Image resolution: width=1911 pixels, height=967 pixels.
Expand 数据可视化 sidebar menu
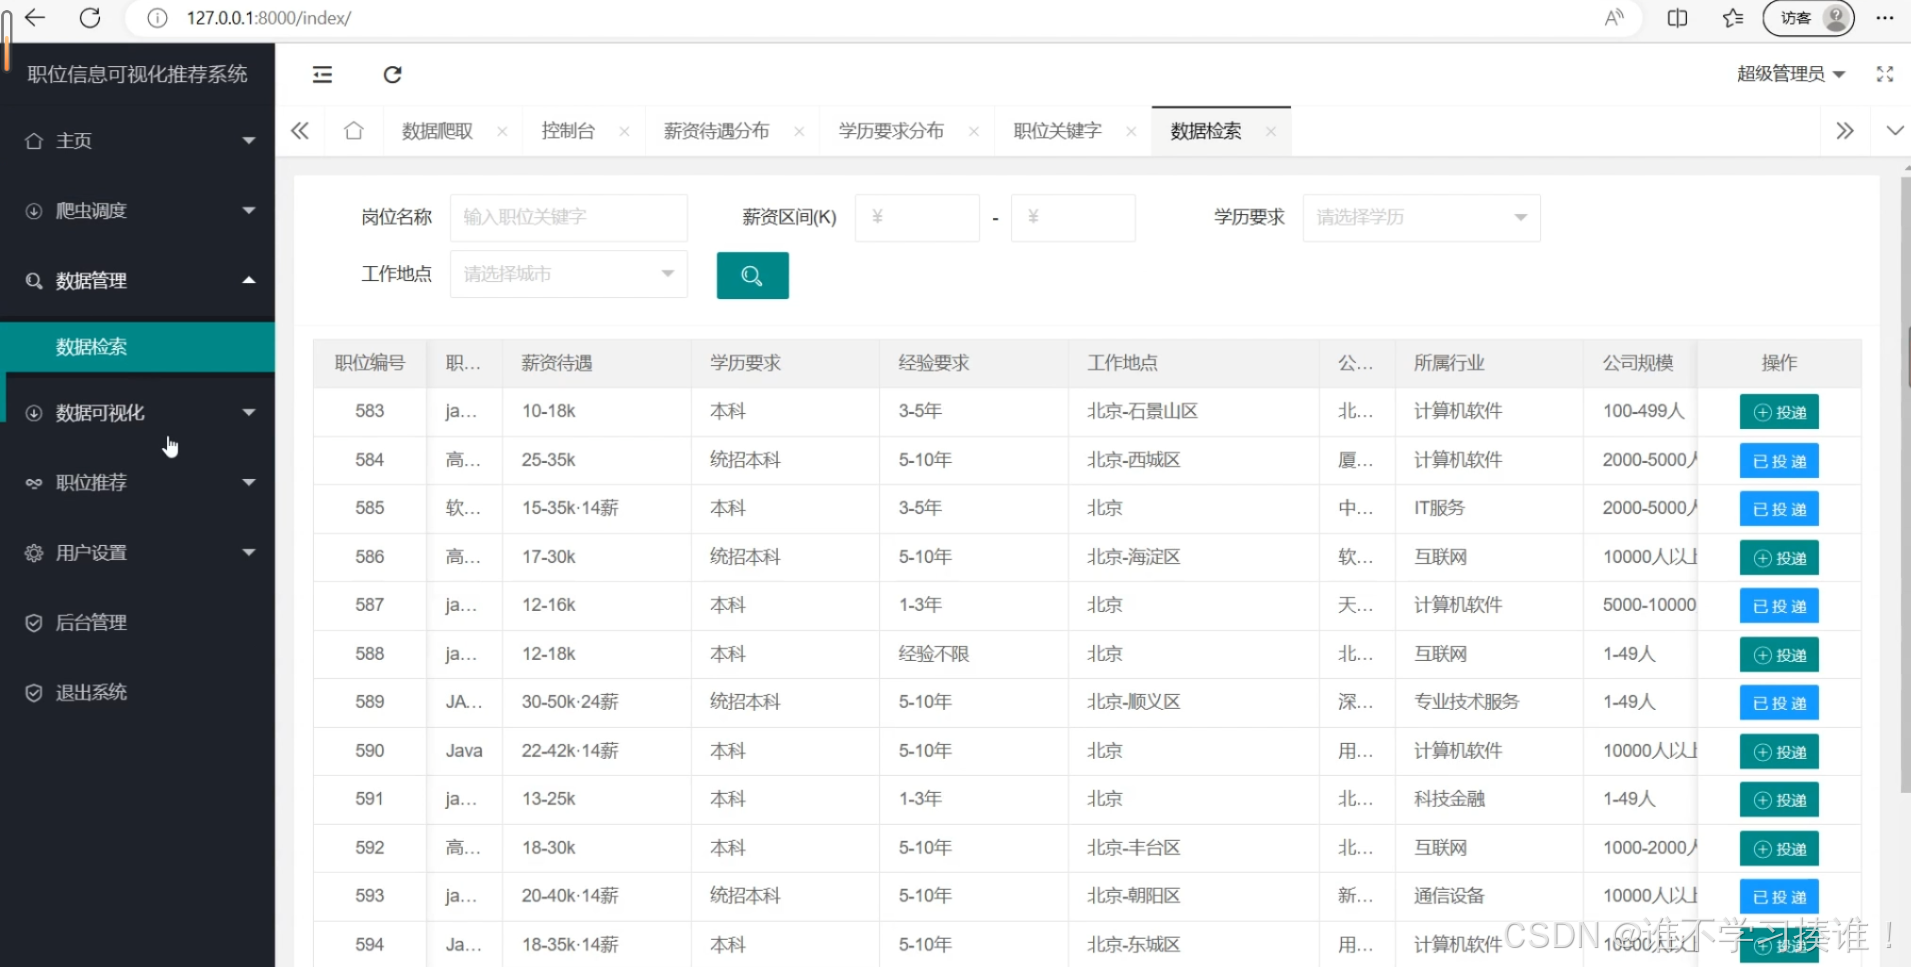click(137, 413)
